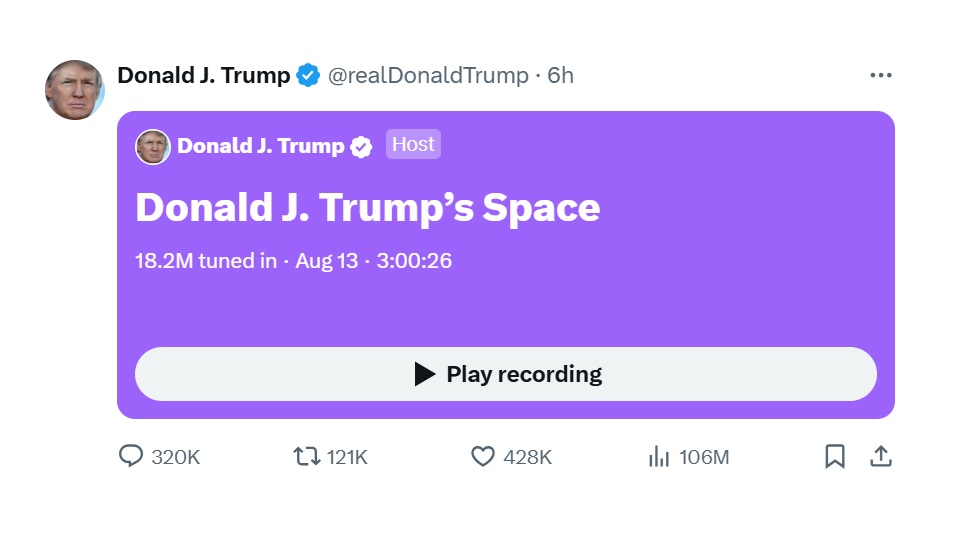Open view analytics bar chart icon
Screen dimensions: 964x543
[x=659, y=457]
